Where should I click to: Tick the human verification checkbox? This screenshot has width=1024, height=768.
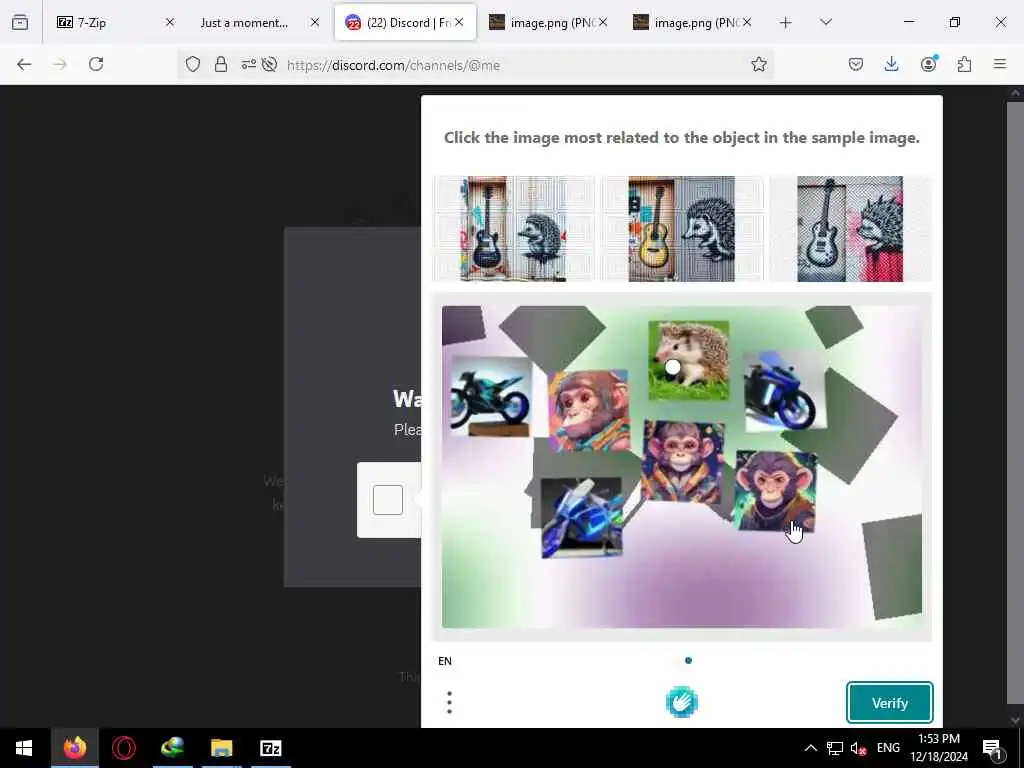click(388, 500)
